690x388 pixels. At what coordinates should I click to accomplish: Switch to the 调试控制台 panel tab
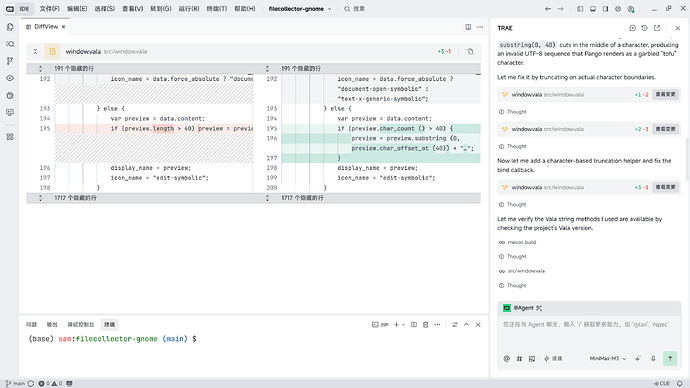point(81,325)
